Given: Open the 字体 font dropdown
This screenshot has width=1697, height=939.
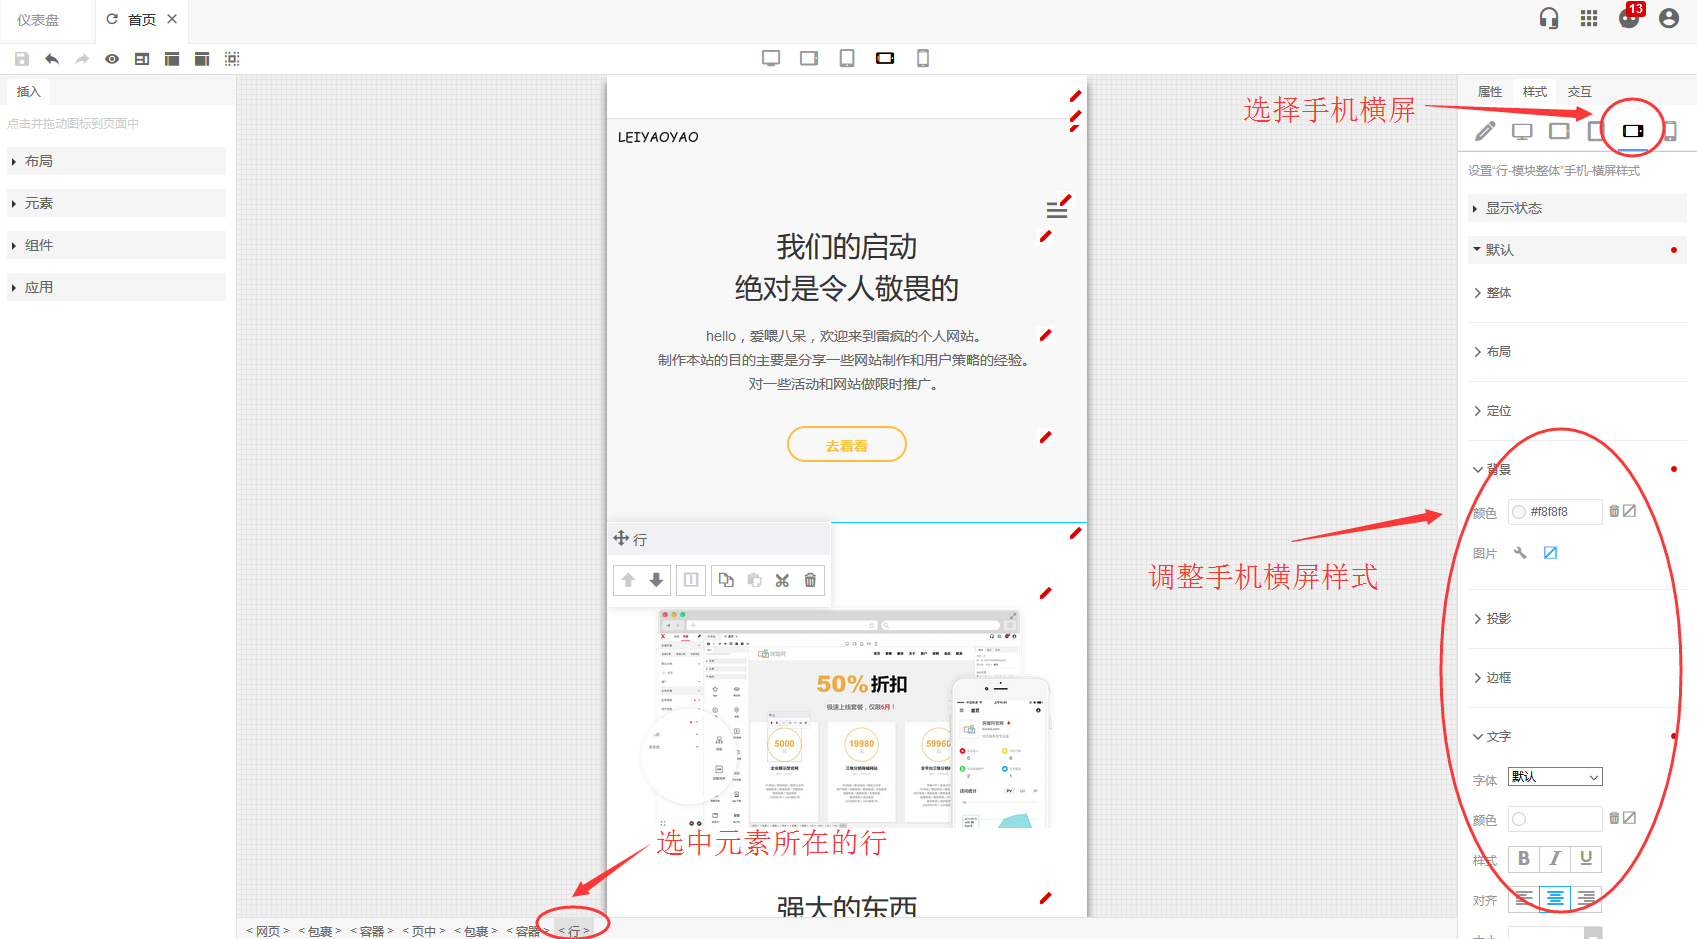Looking at the screenshot, I should tap(1555, 777).
